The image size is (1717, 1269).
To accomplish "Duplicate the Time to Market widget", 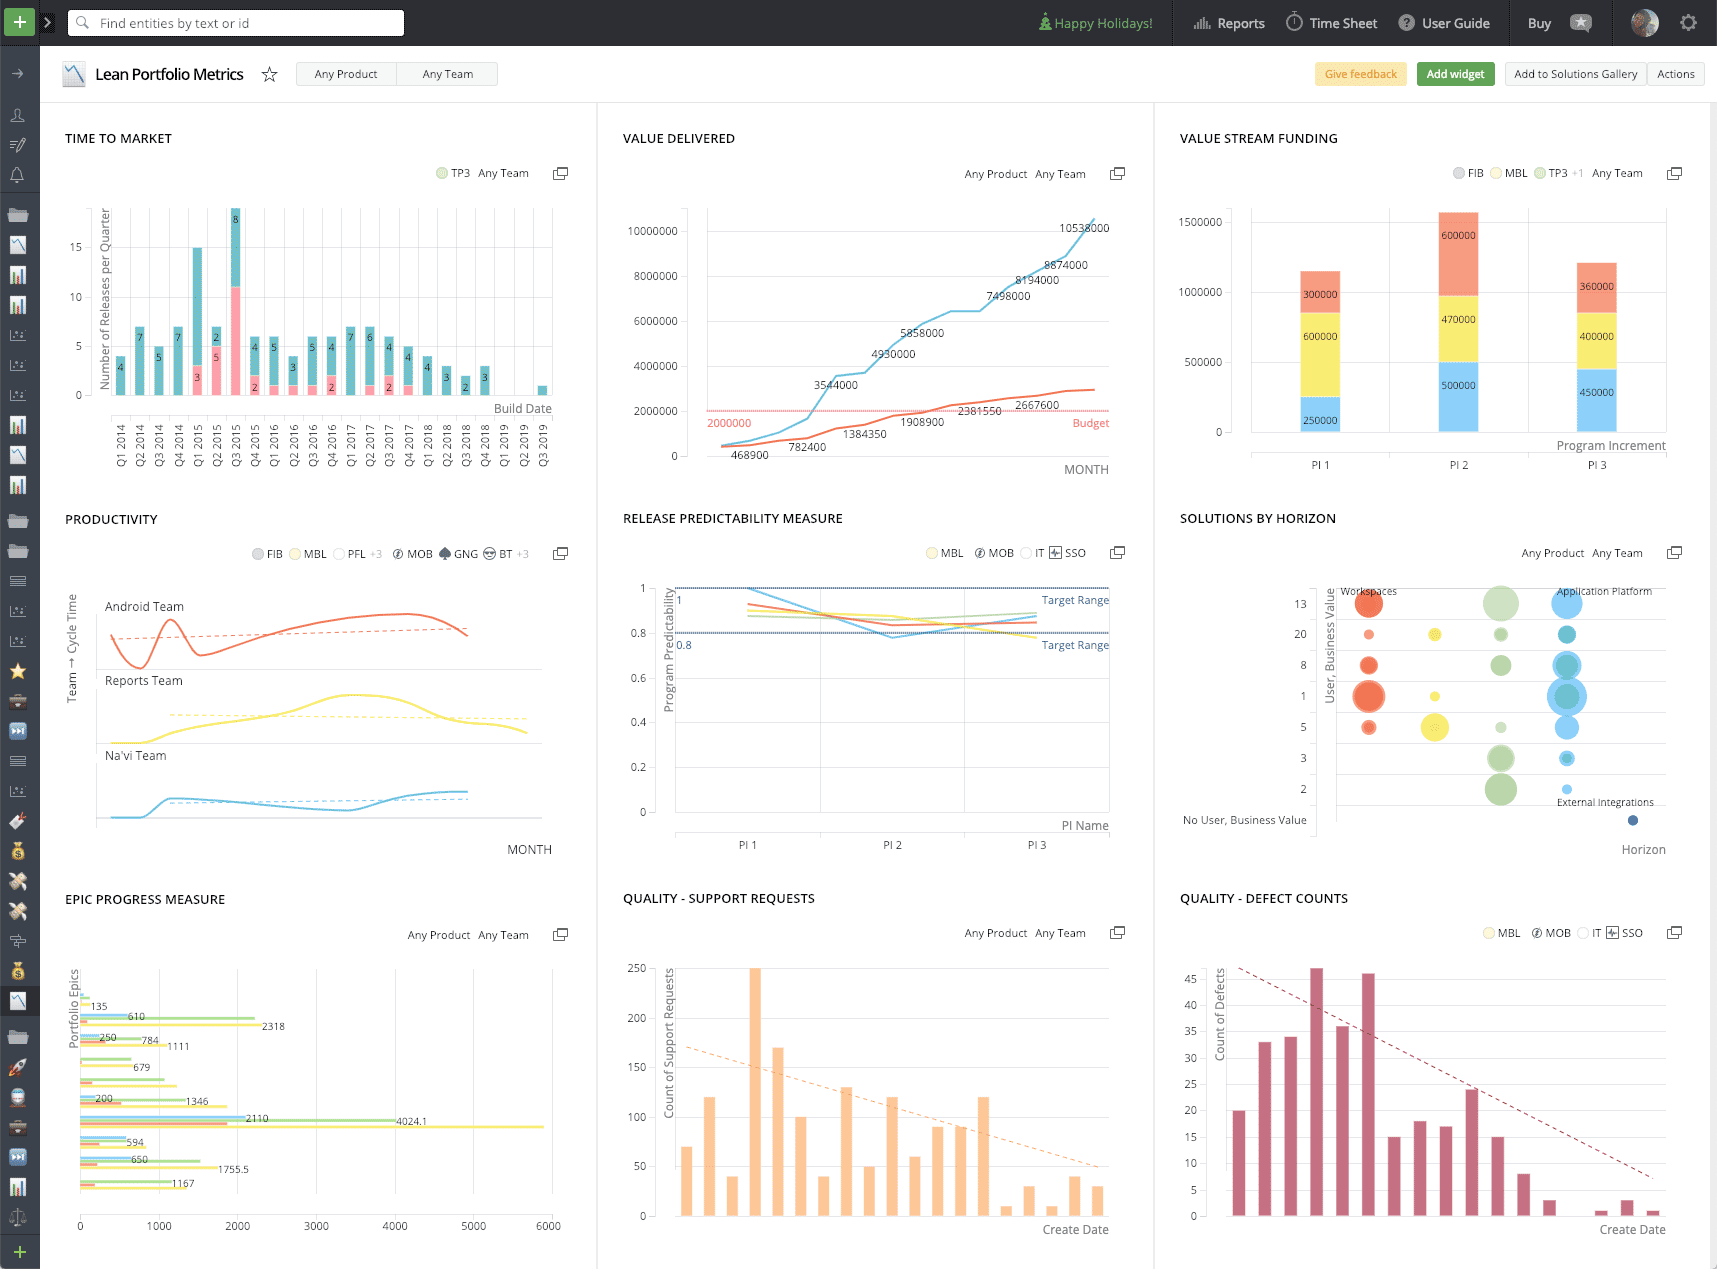I will (x=560, y=173).
